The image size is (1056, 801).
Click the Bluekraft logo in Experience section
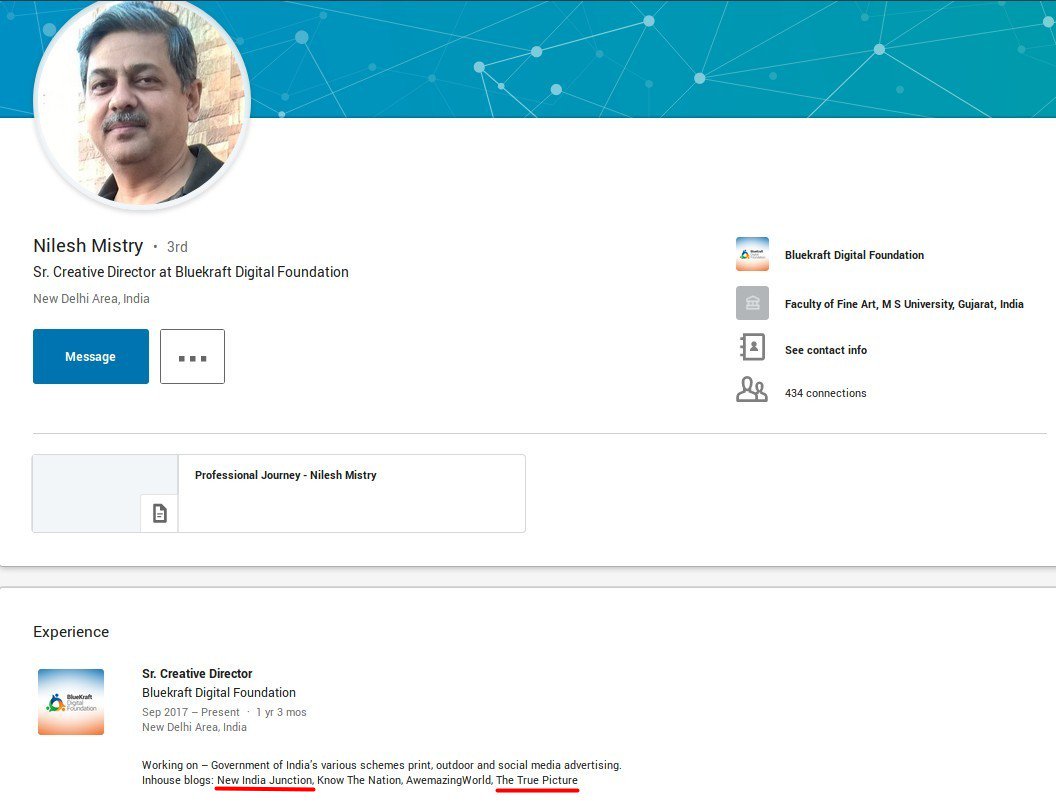point(71,702)
